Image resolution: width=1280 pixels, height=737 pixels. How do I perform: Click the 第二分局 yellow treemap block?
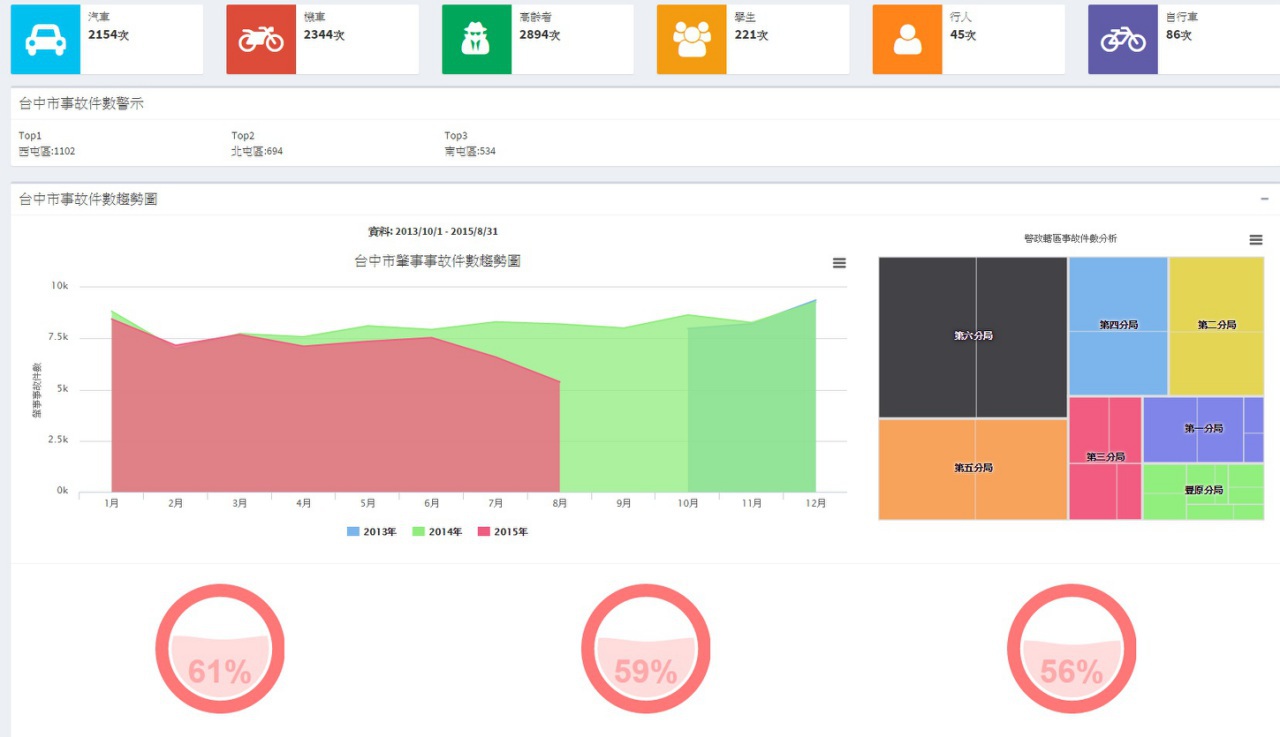(1216, 325)
